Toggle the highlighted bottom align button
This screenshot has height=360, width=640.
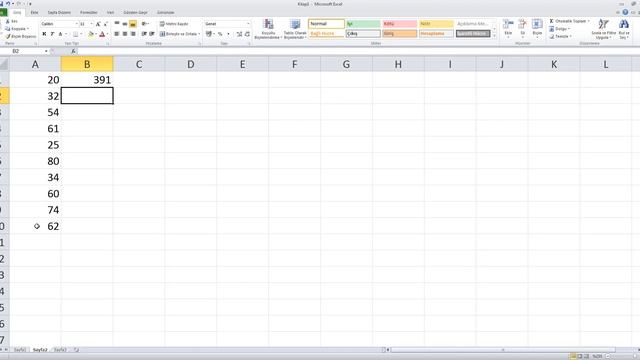tap(133, 24)
